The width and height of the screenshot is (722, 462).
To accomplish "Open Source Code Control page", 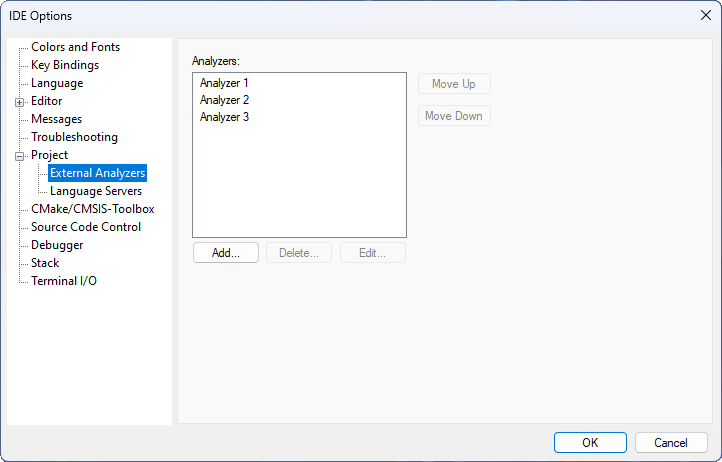I will click(x=86, y=227).
